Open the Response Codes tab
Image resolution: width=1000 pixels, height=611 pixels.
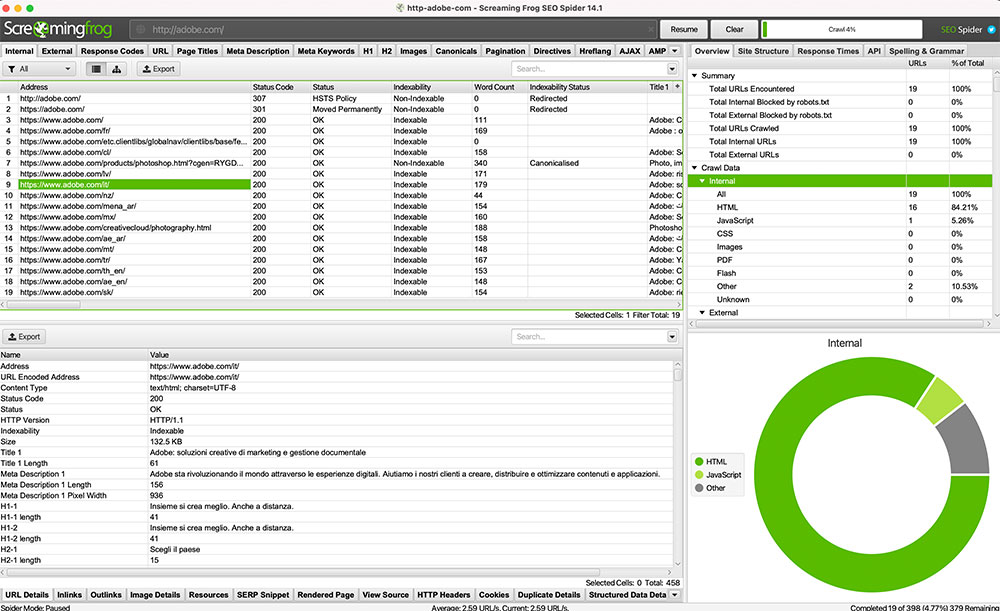112,51
